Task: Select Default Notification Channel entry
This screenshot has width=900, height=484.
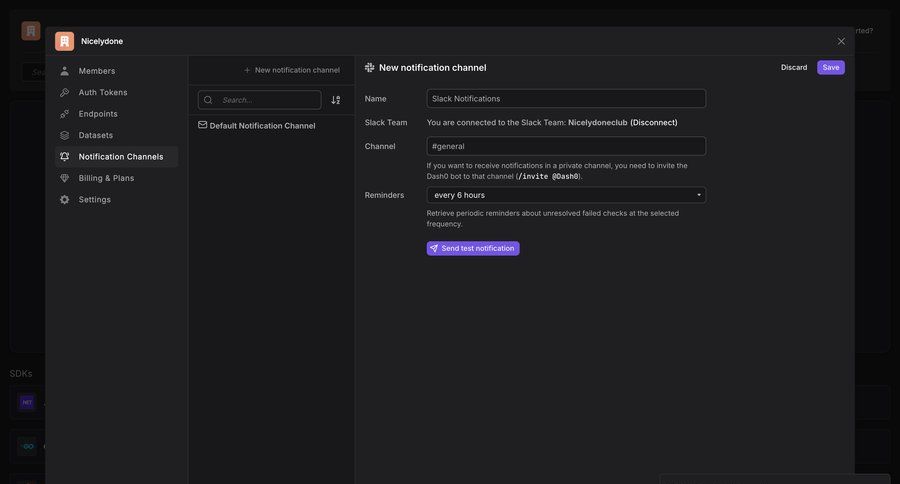Action: point(262,126)
